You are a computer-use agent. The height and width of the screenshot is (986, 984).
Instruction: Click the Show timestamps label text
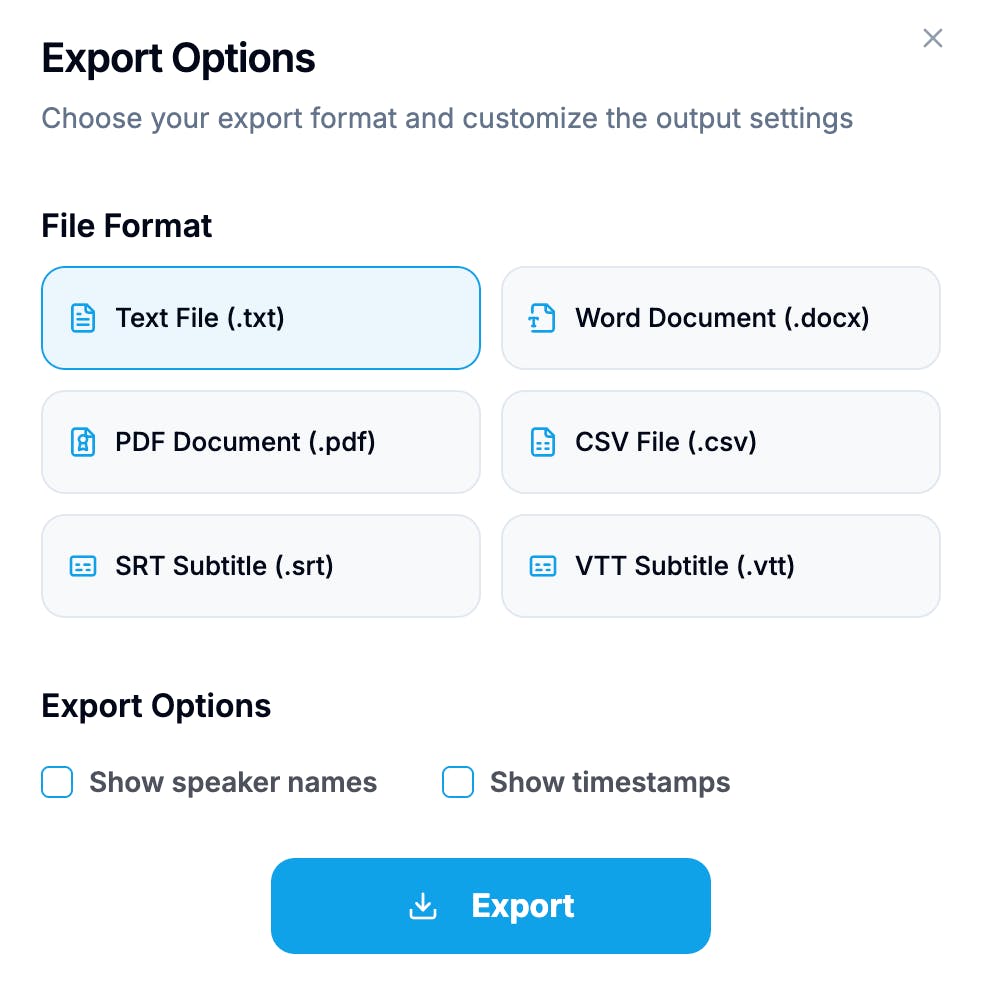(x=610, y=783)
